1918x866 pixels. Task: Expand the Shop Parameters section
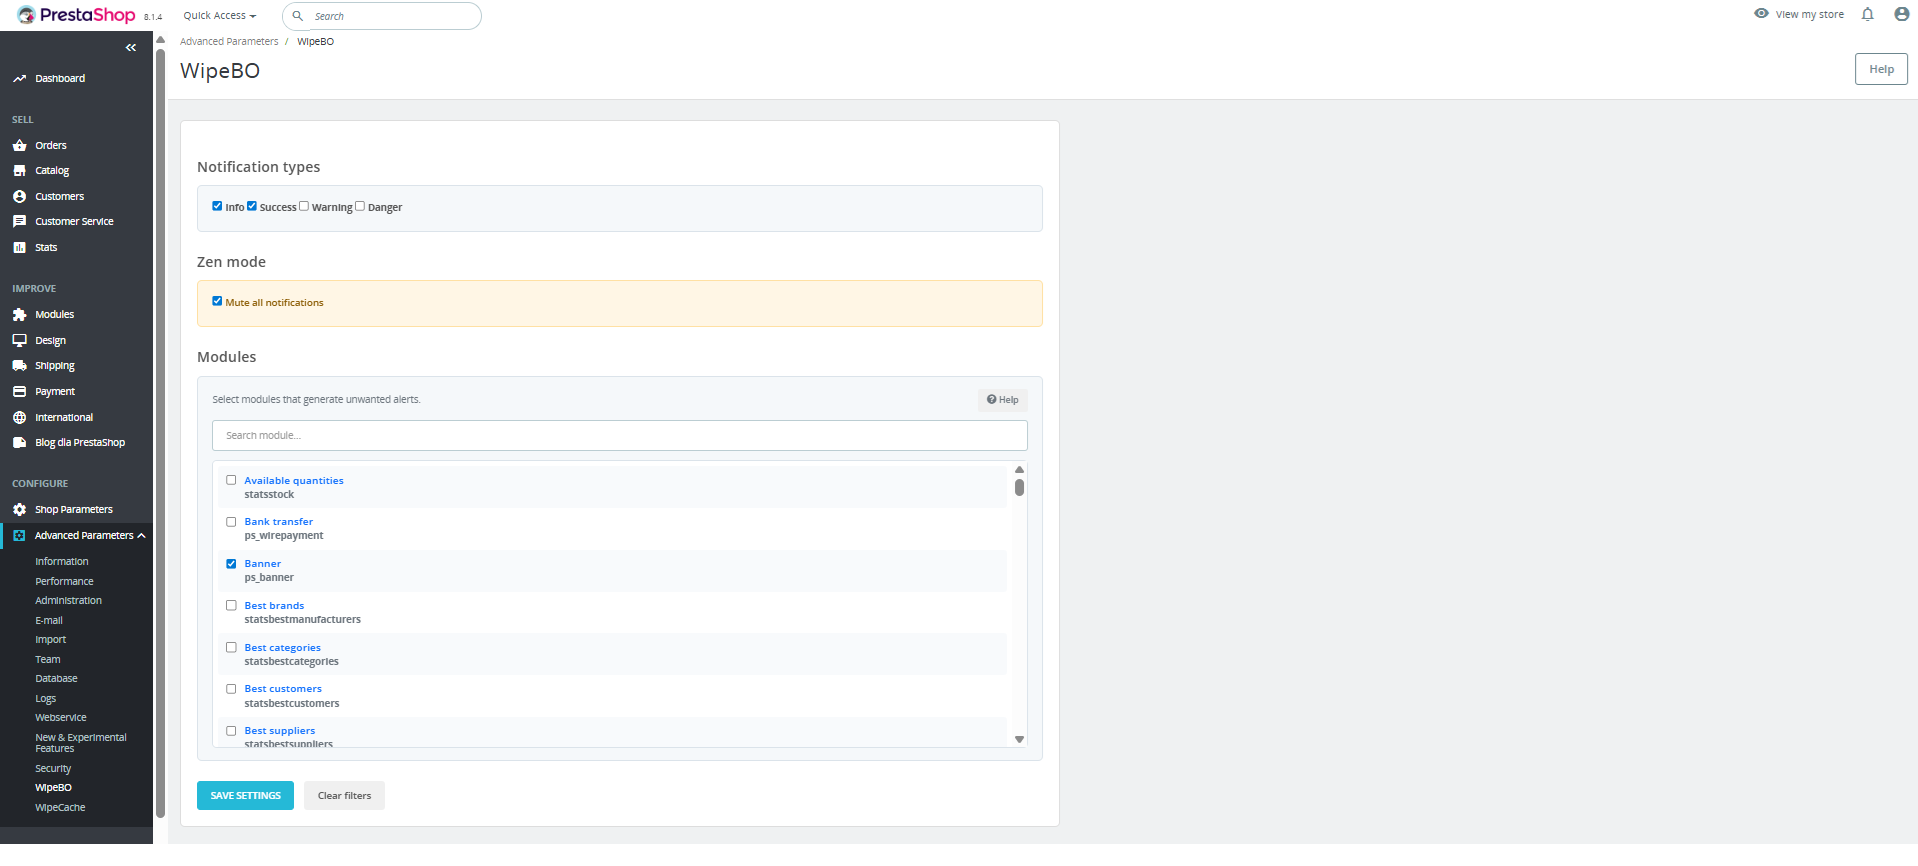click(73, 510)
